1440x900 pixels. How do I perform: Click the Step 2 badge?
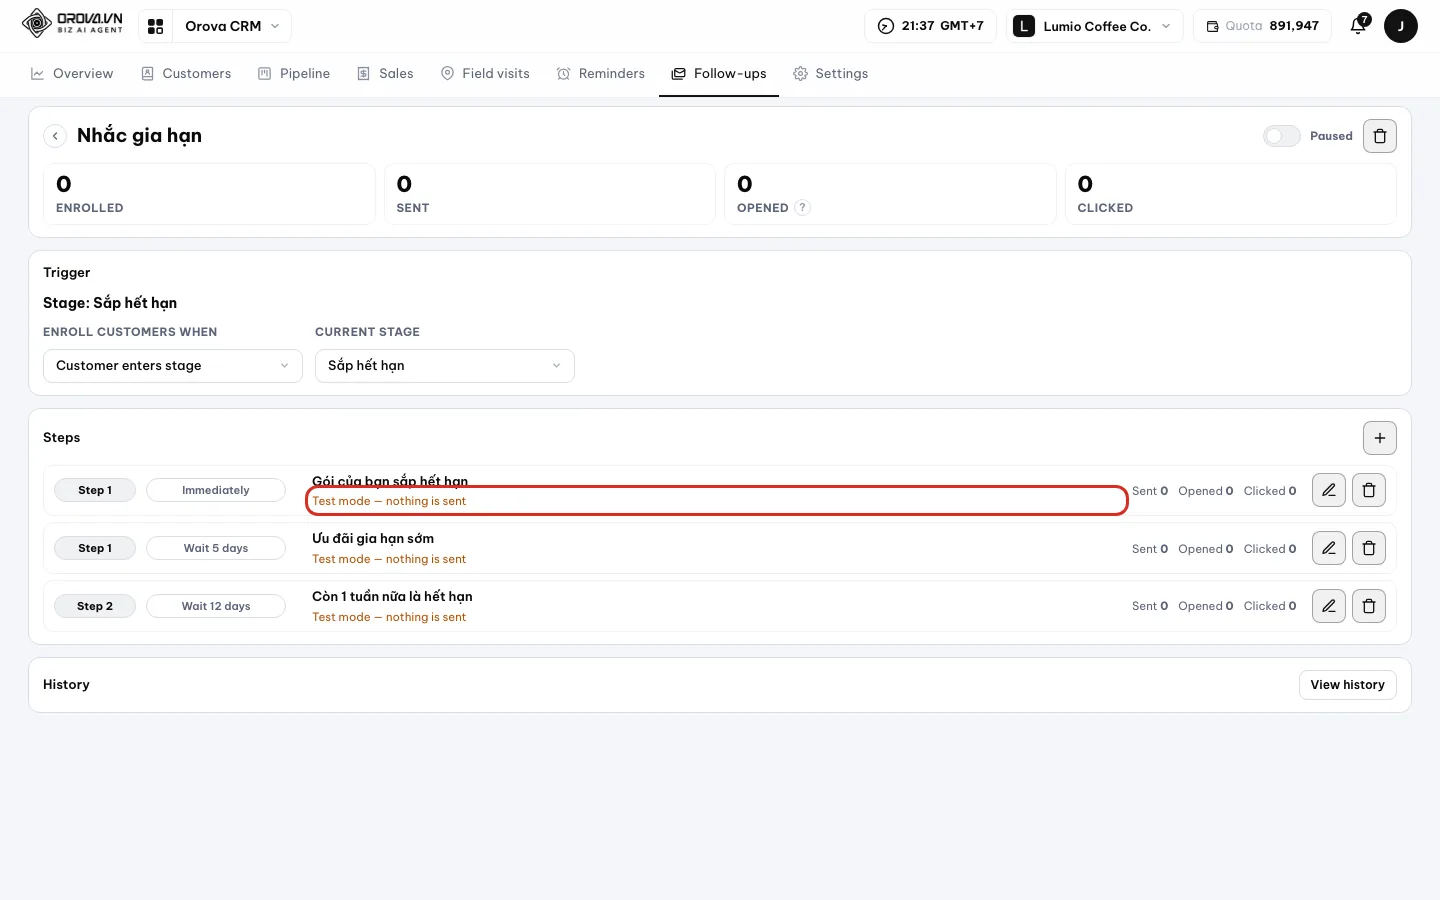click(x=95, y=606)
